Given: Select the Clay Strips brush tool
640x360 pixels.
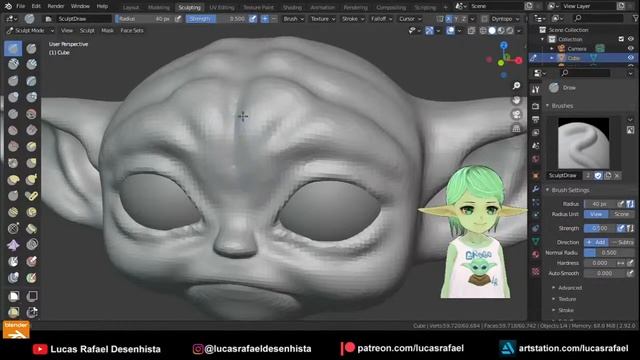Looking at the screenshot, I should pyautogui.click(x=31, y=64).
